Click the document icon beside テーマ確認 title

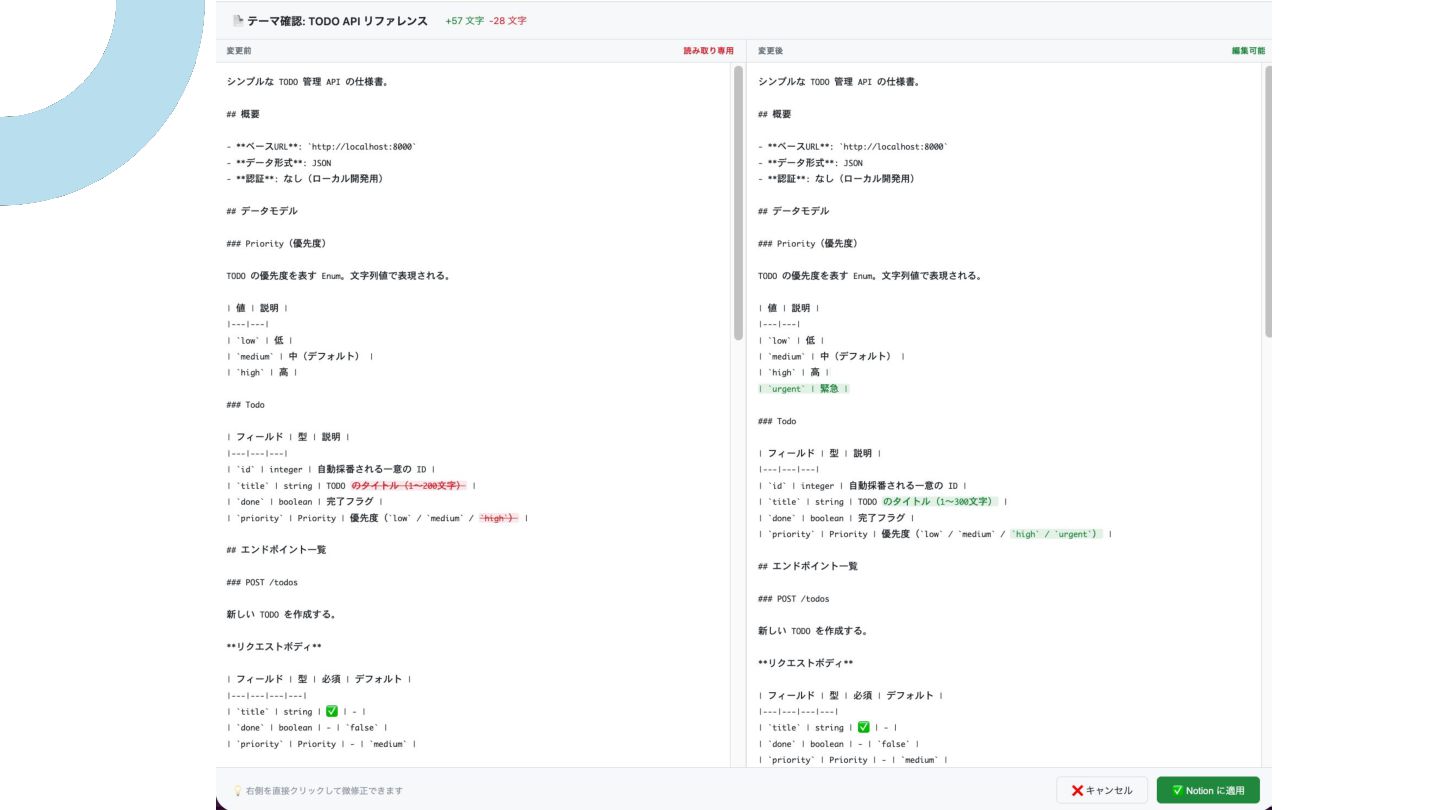click(x=238, y=20)
